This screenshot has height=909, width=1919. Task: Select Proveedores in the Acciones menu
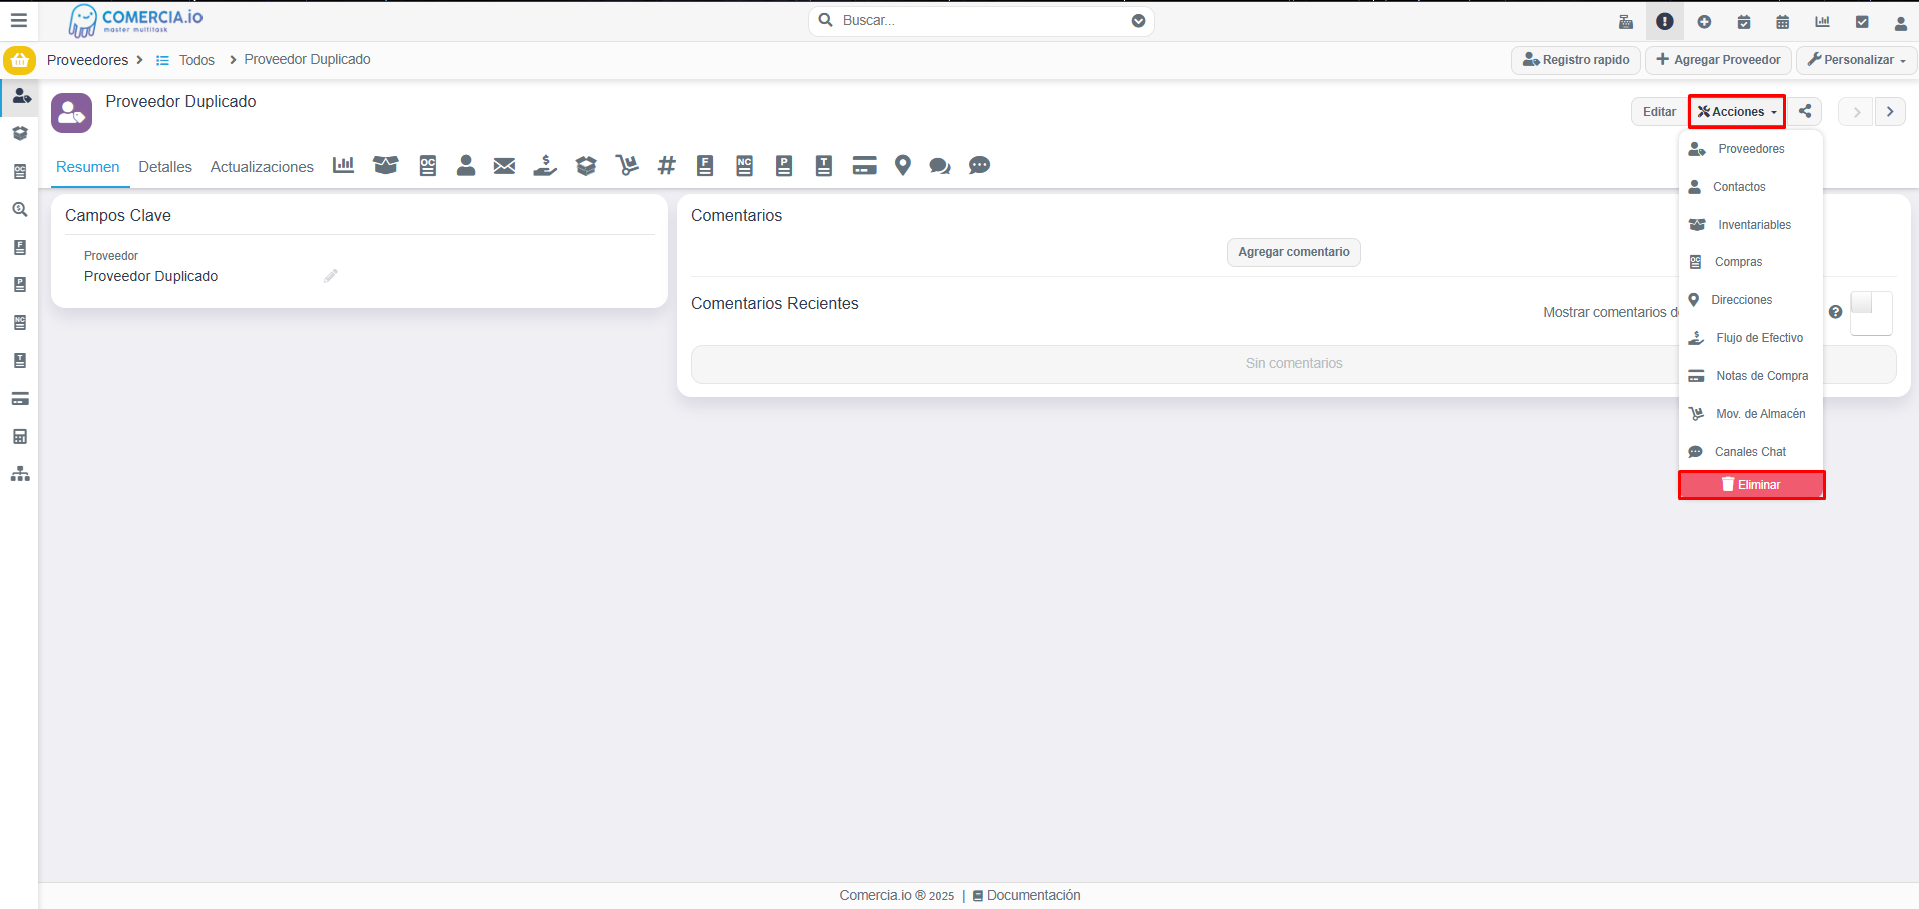point(1751,149)
